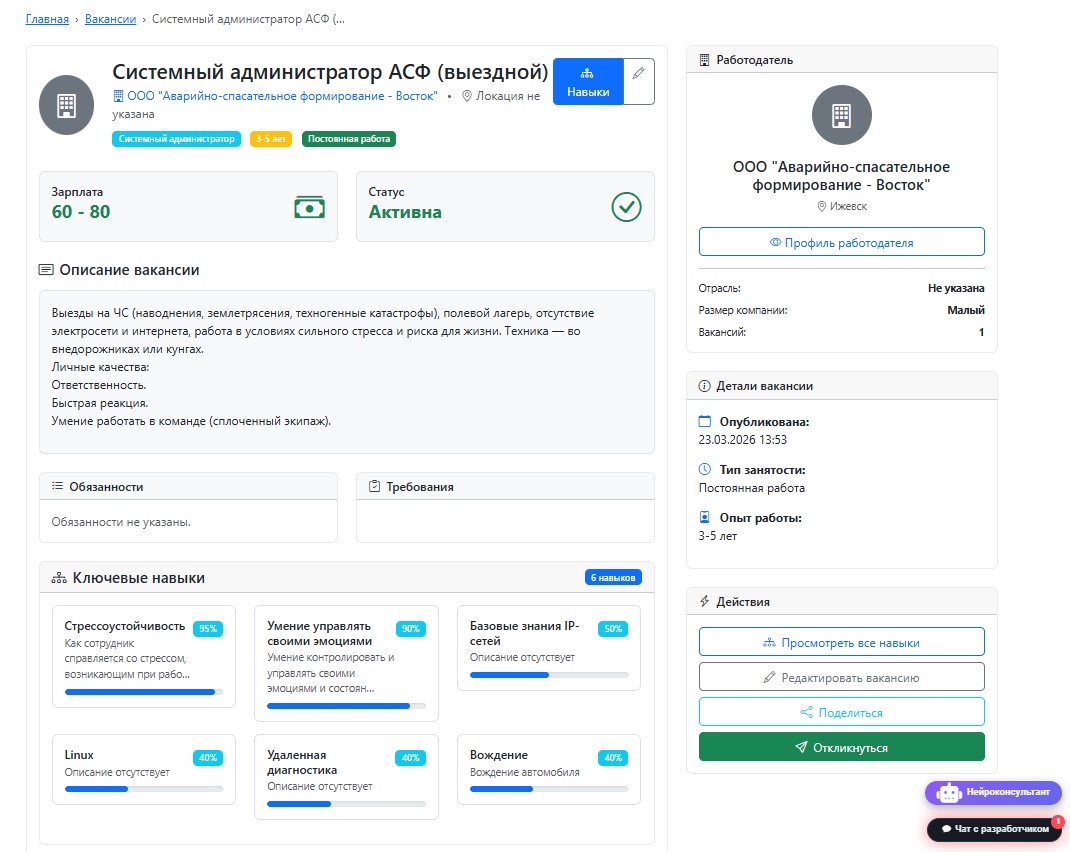This screenshot has width=1070, height=852.
Task: Open the Нейроконсультант robot chat
Action: tap(993, 792)
